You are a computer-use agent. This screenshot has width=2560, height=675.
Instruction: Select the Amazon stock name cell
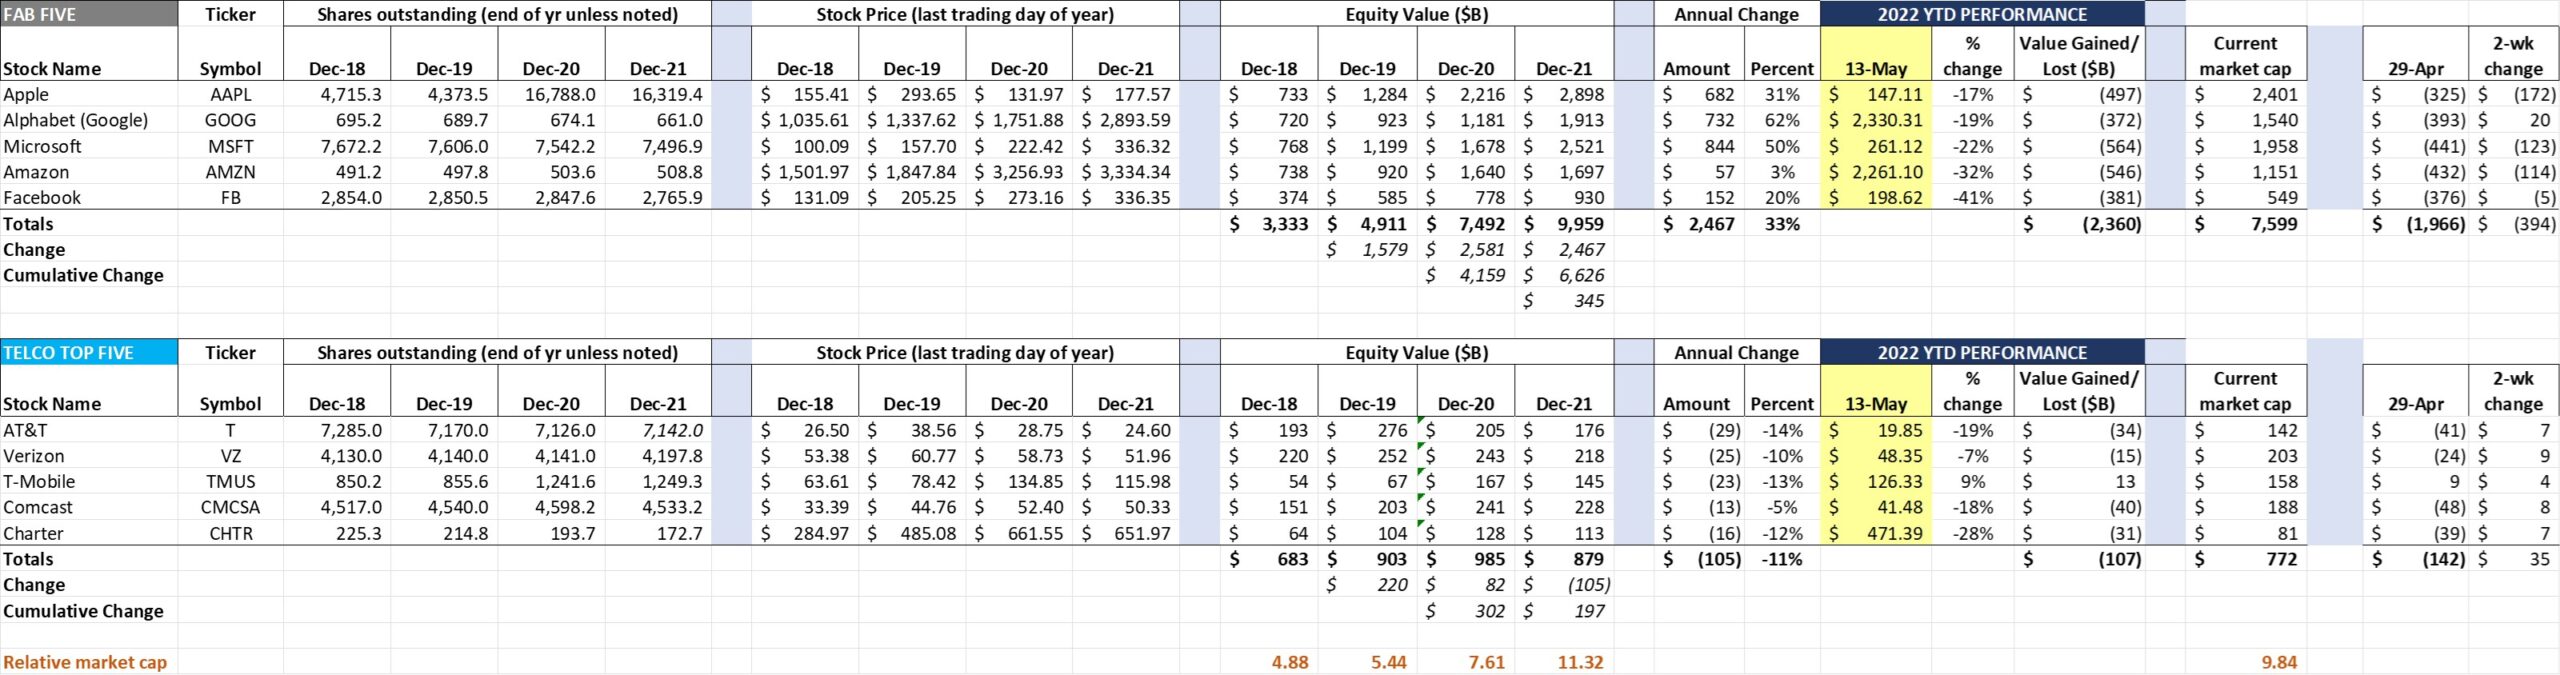[x=89, y=172]
